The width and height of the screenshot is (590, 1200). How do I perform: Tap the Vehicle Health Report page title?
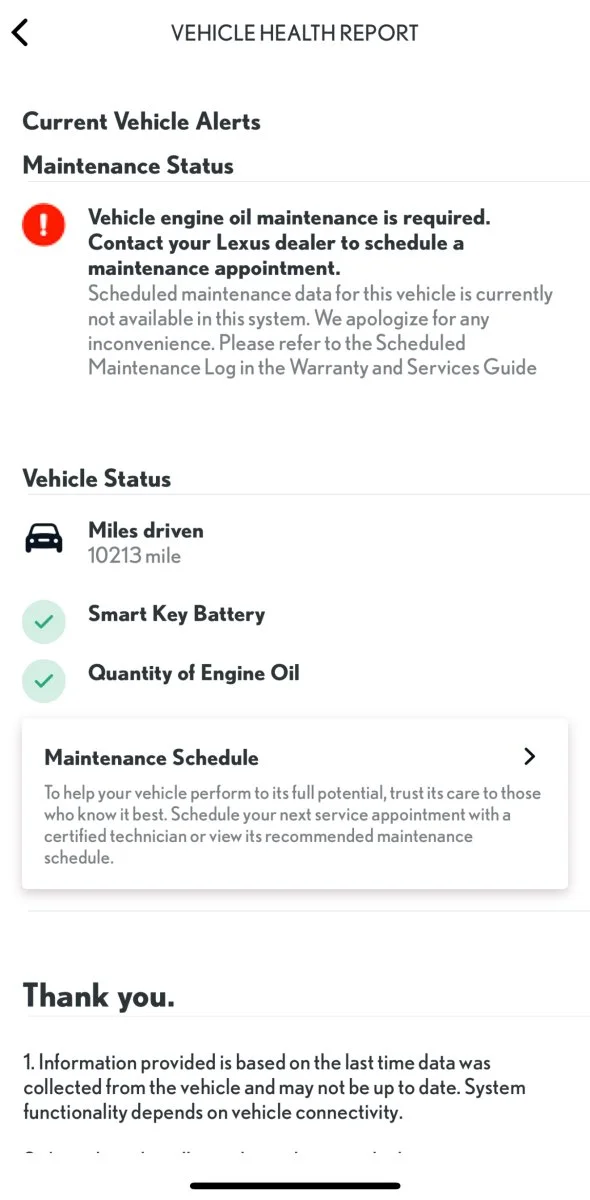pyautogui.click(x=295, y=33)
